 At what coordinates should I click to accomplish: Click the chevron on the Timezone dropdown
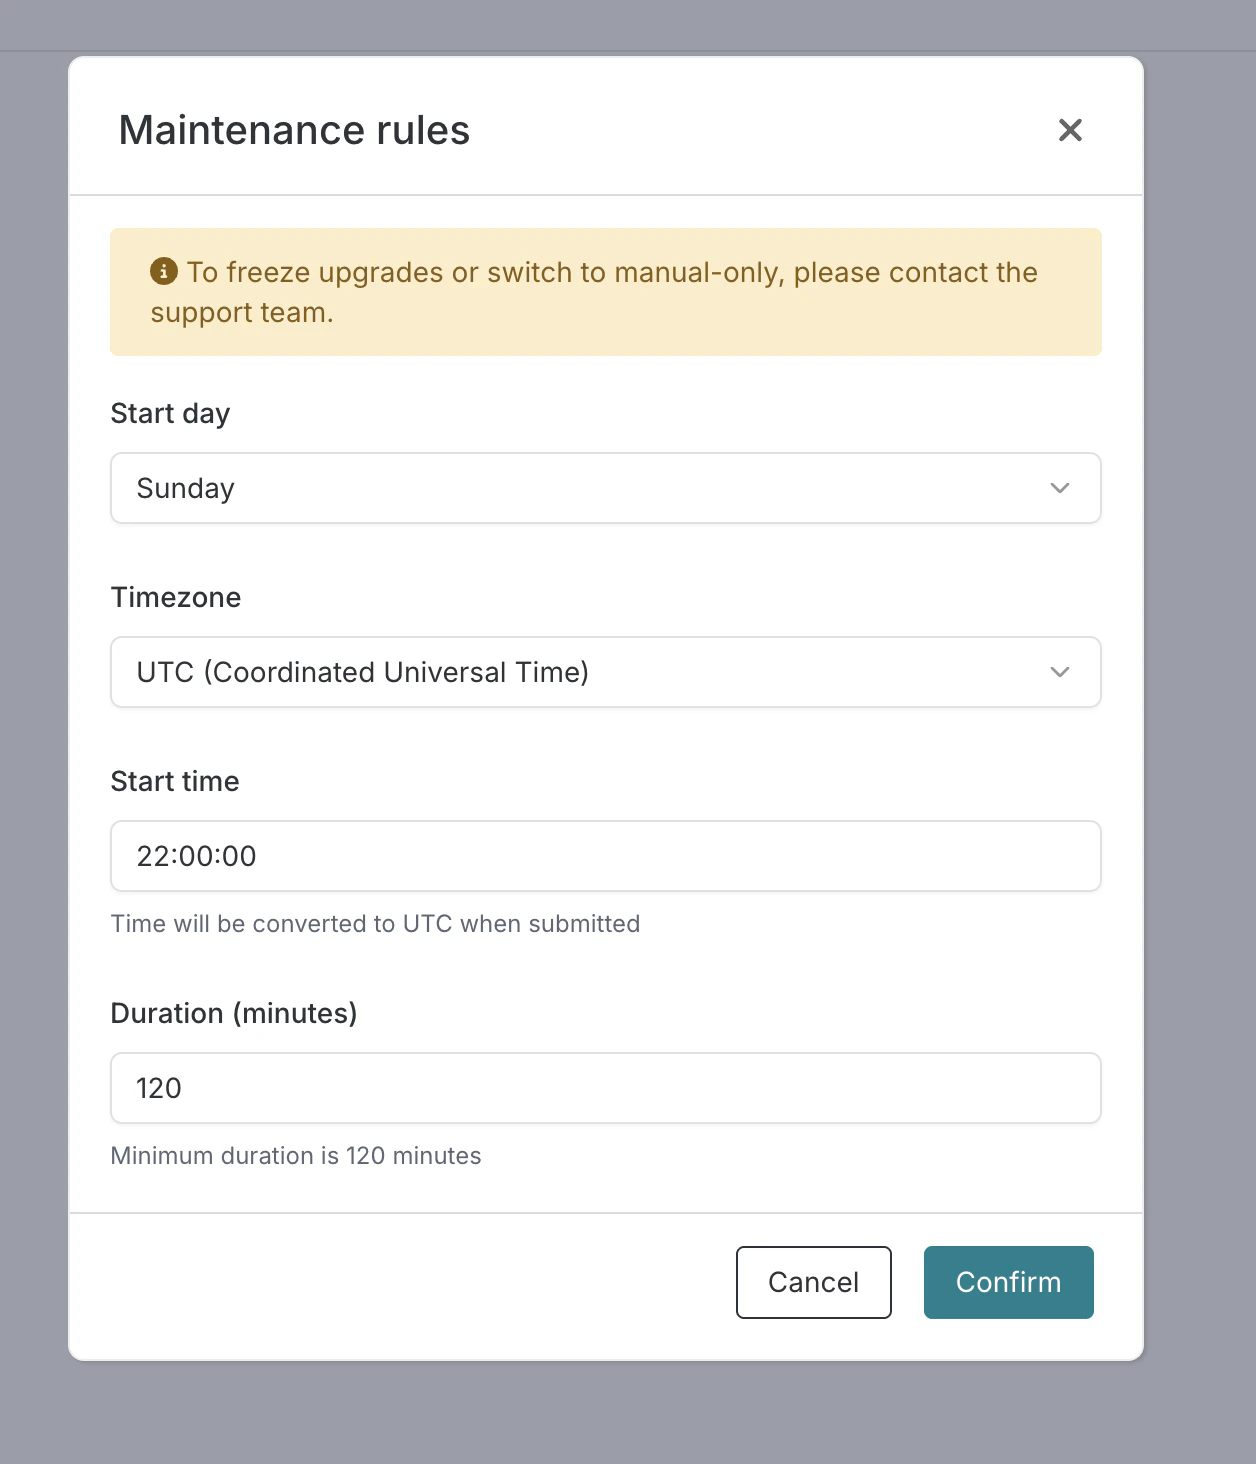pyautogui.click(x=1060, y=672)
